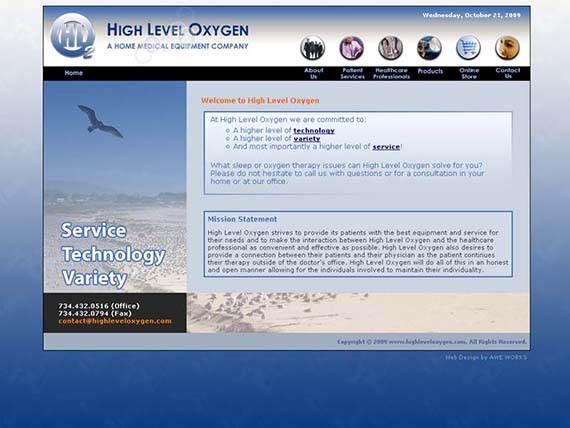Choose Products in the navigation bar
This screenshot has width=570, height=428.
[430, 71]
